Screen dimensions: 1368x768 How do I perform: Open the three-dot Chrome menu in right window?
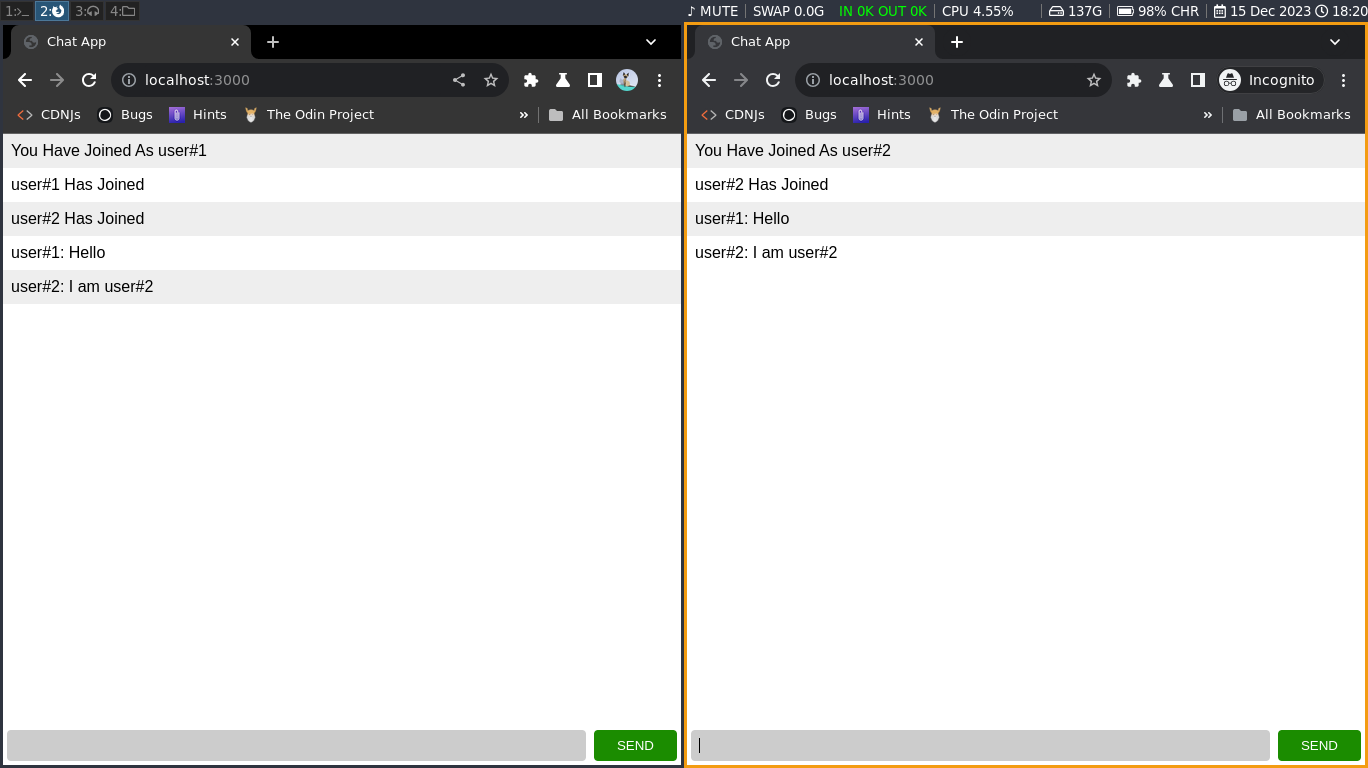click(x=1343, y=80)
